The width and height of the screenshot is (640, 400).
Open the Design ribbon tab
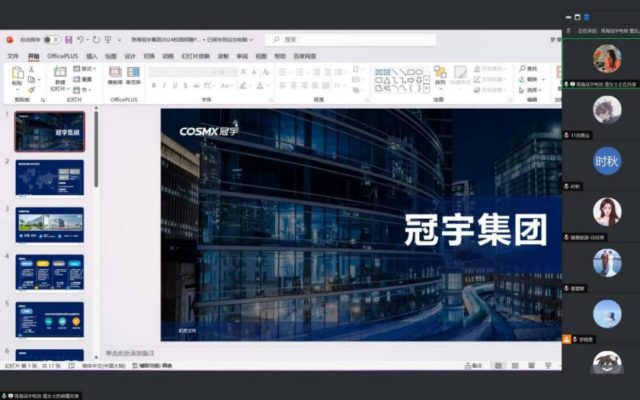[x=129, y=56]
